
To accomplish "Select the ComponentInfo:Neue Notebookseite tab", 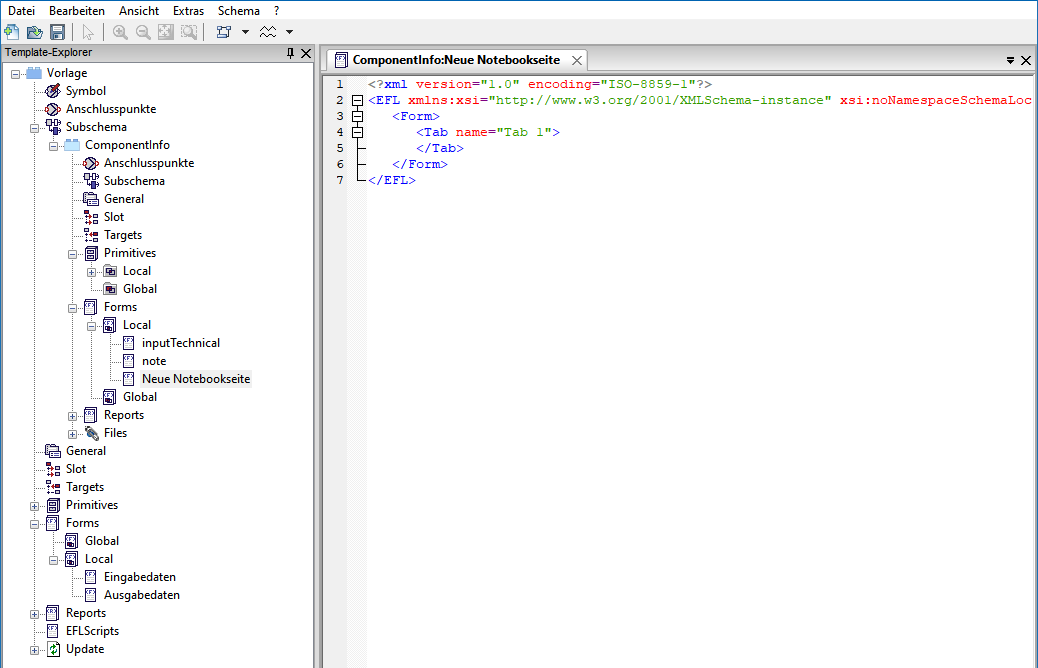I will pos(456,60).
